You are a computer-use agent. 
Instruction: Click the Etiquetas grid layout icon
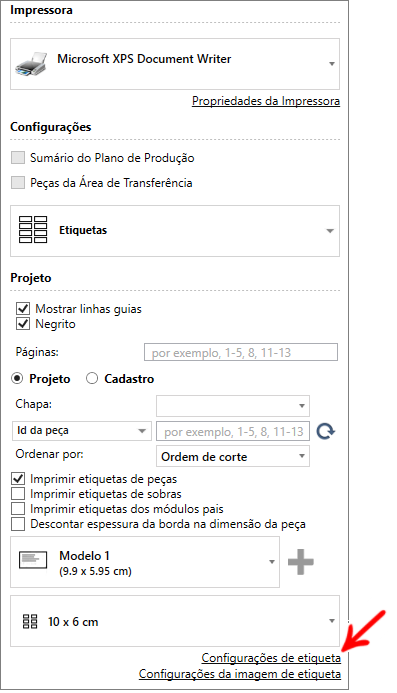pyautogui.click(x=33, y=230)
